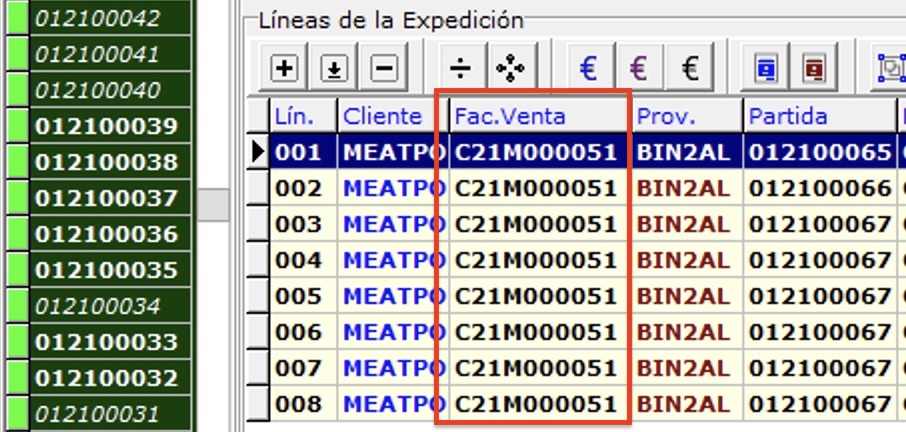Click Fac.Venta cell in line 004
The width and height of the screenshot is (906, 432).
point(536,260)
